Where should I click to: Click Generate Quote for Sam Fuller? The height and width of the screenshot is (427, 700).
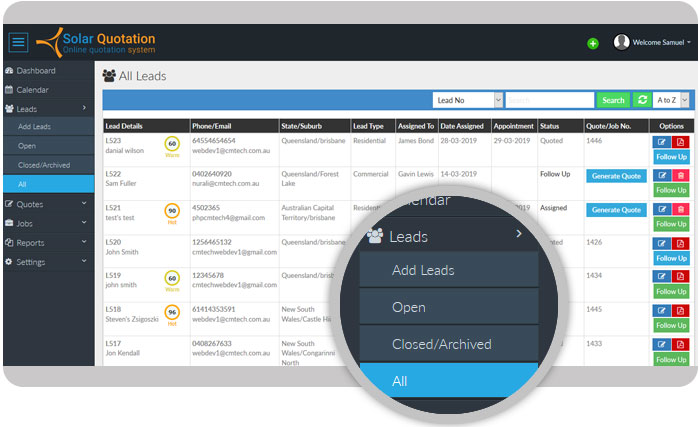pos(616,176)
